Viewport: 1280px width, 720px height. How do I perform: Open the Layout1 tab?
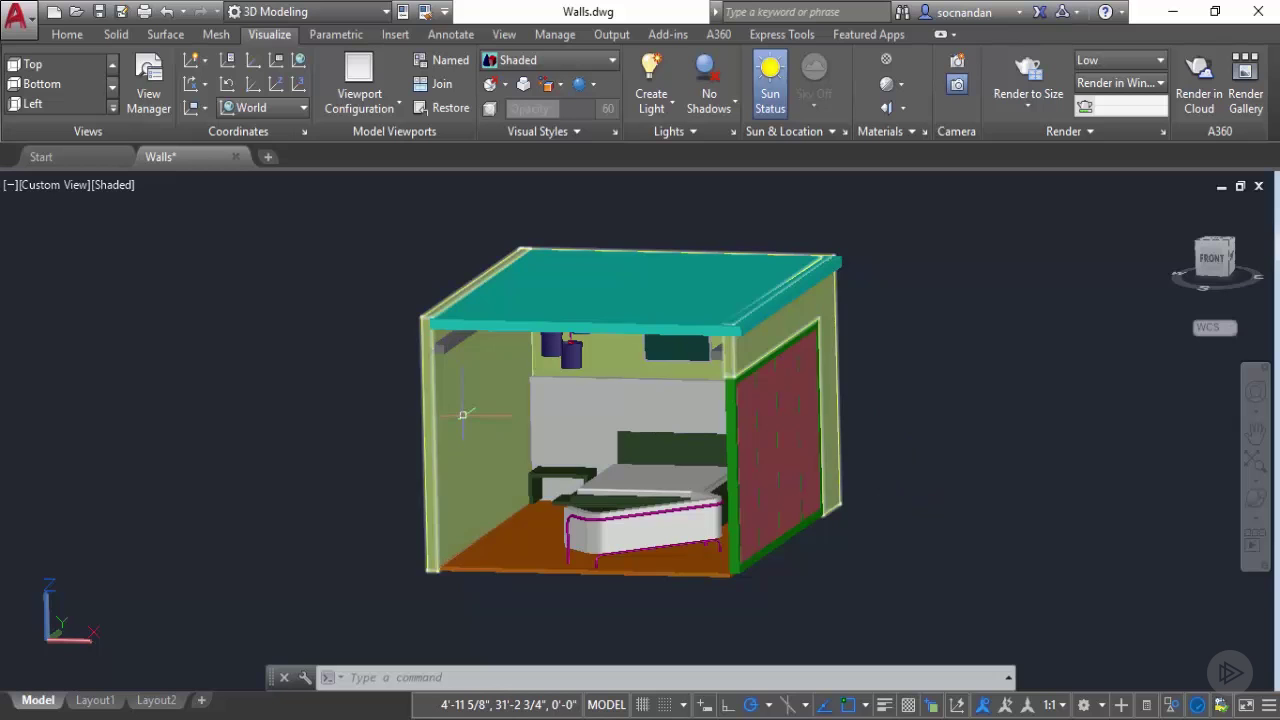(95, 700)
